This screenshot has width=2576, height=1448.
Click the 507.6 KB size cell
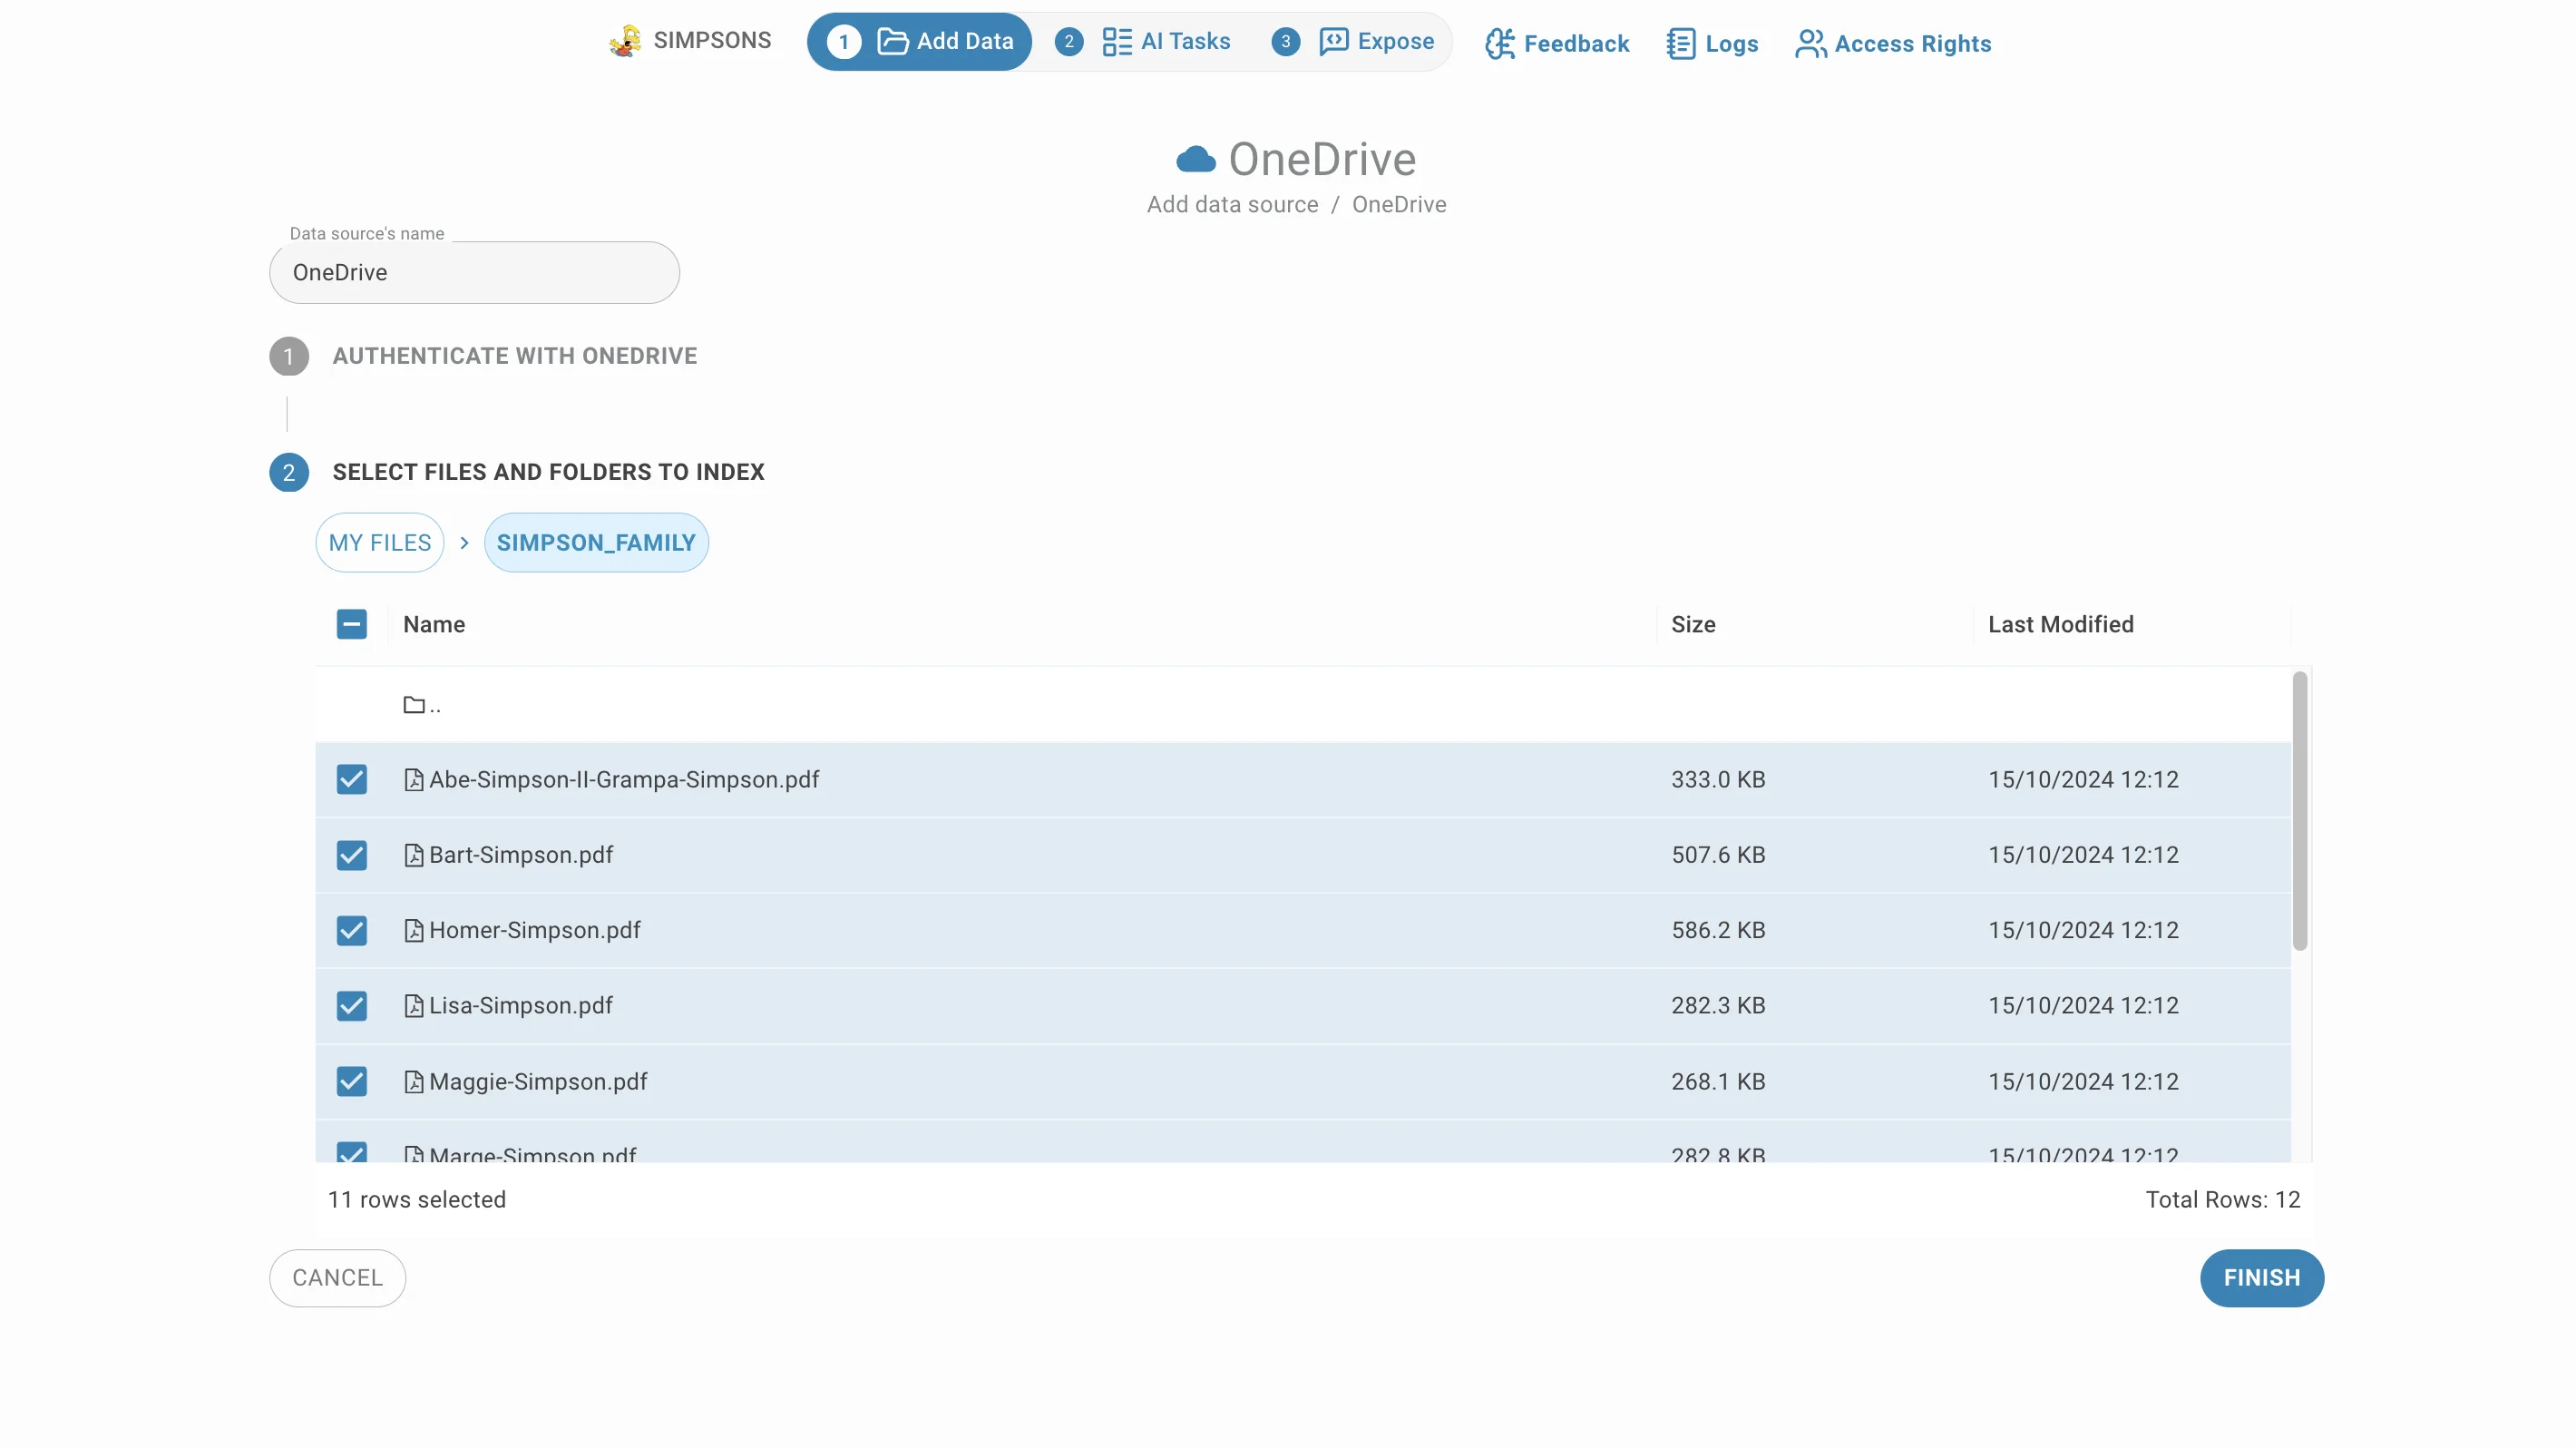point(1718,856)
